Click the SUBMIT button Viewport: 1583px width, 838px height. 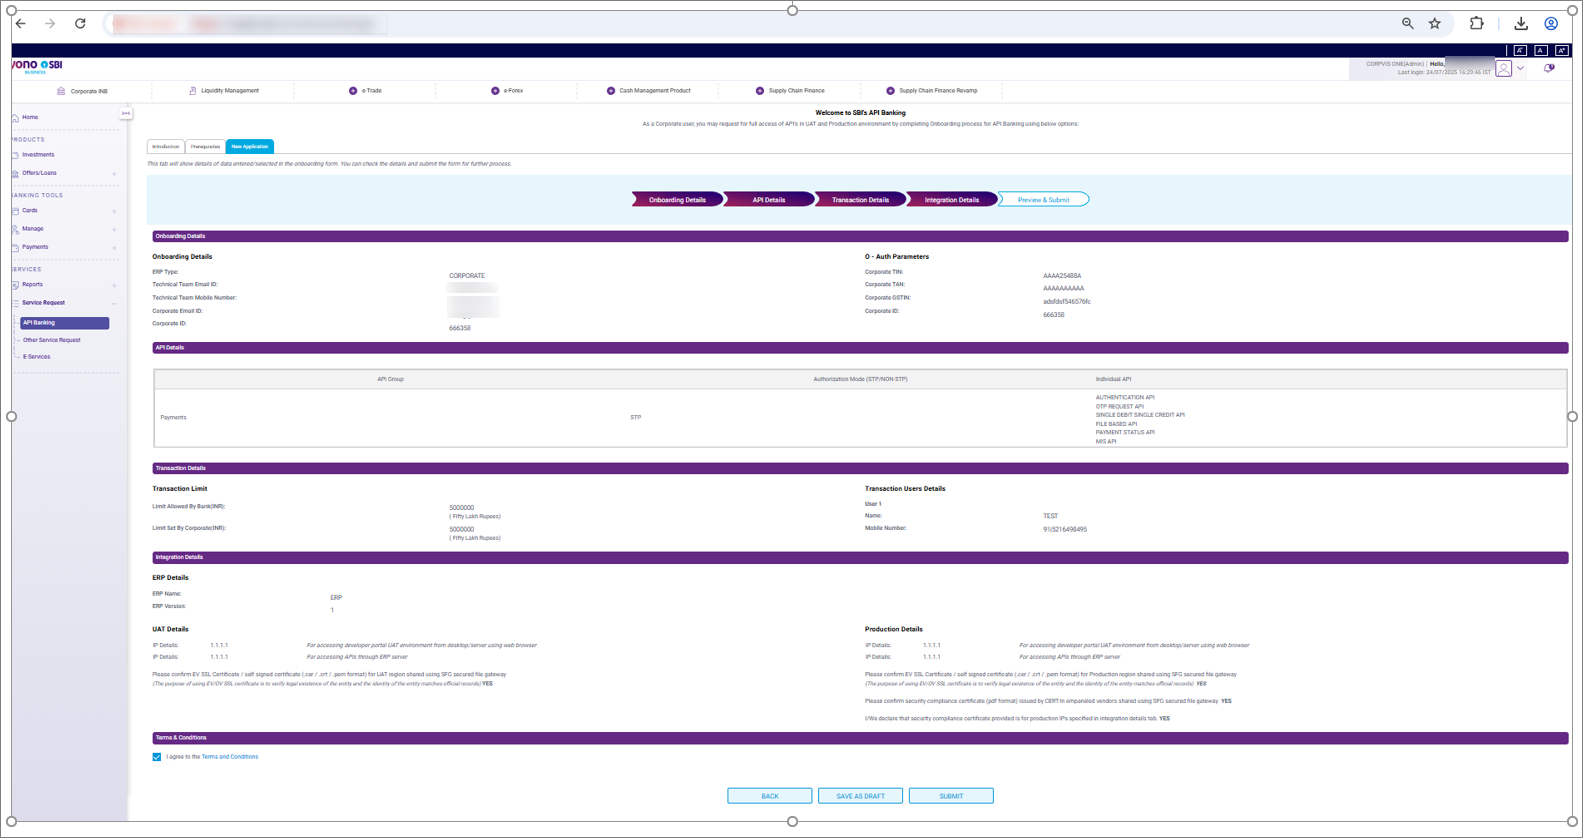(x=951, y=796)
